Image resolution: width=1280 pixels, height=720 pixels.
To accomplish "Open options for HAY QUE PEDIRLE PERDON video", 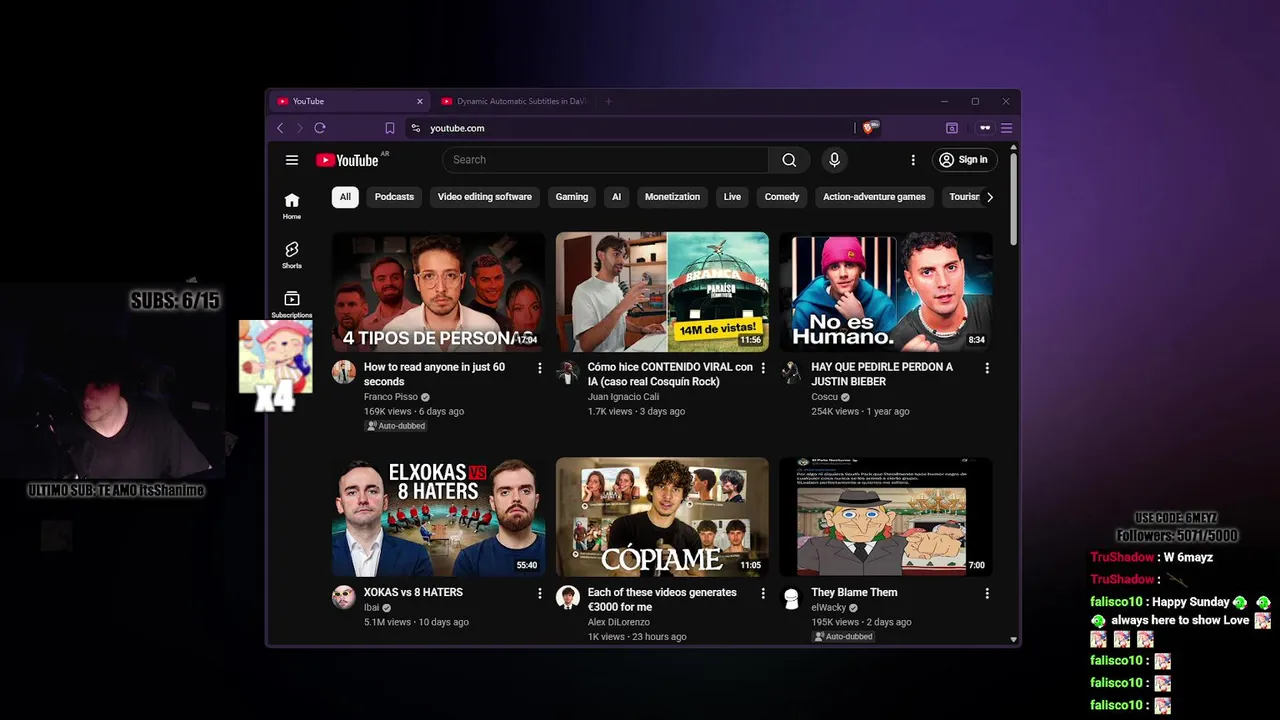I will point(987,368).
